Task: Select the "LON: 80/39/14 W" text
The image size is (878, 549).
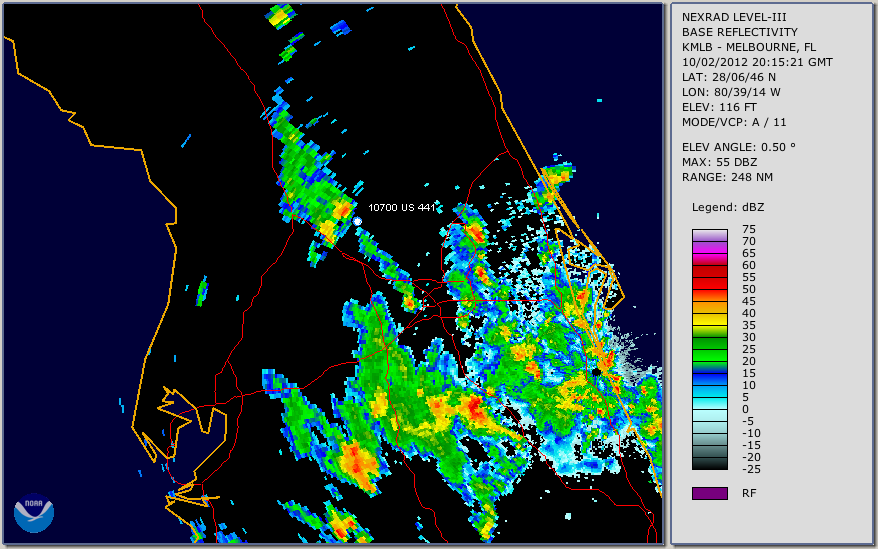Action: point(731,92)
